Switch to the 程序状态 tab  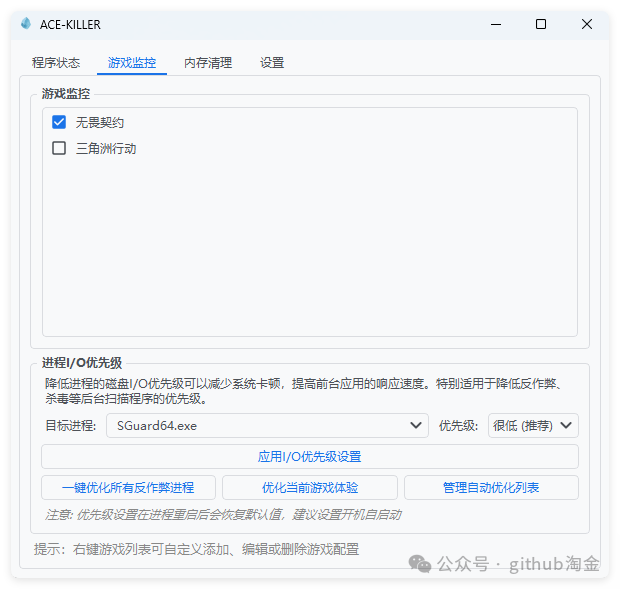[x=56, y=62]
